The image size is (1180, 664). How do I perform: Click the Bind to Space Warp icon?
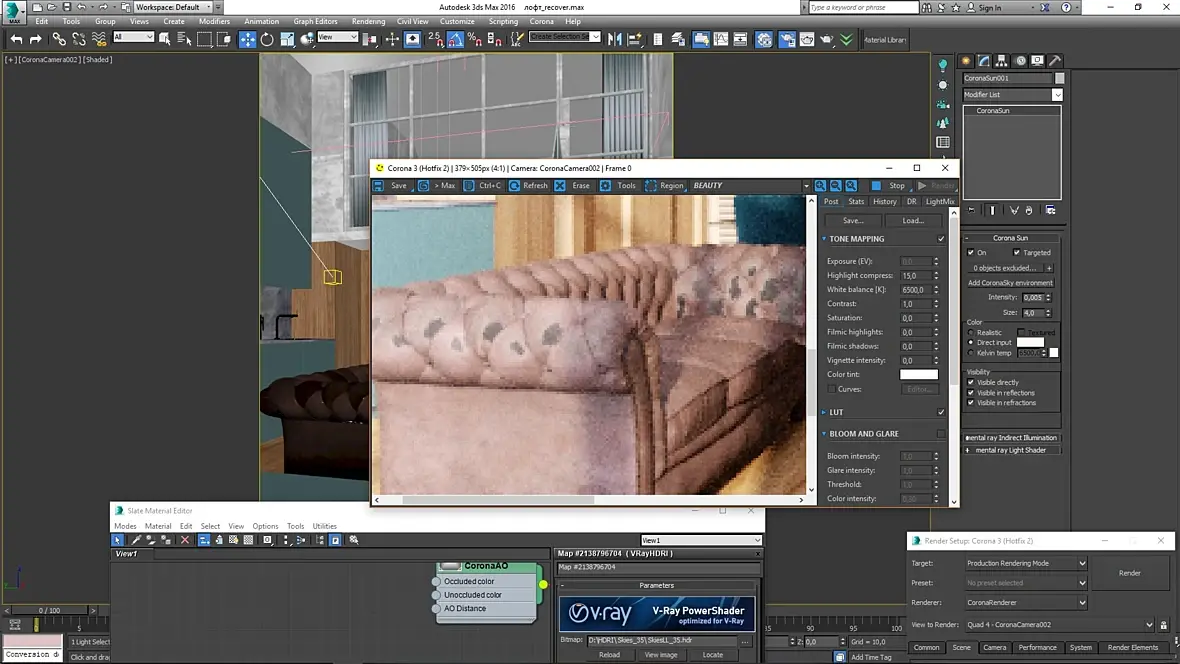[99, 39]
